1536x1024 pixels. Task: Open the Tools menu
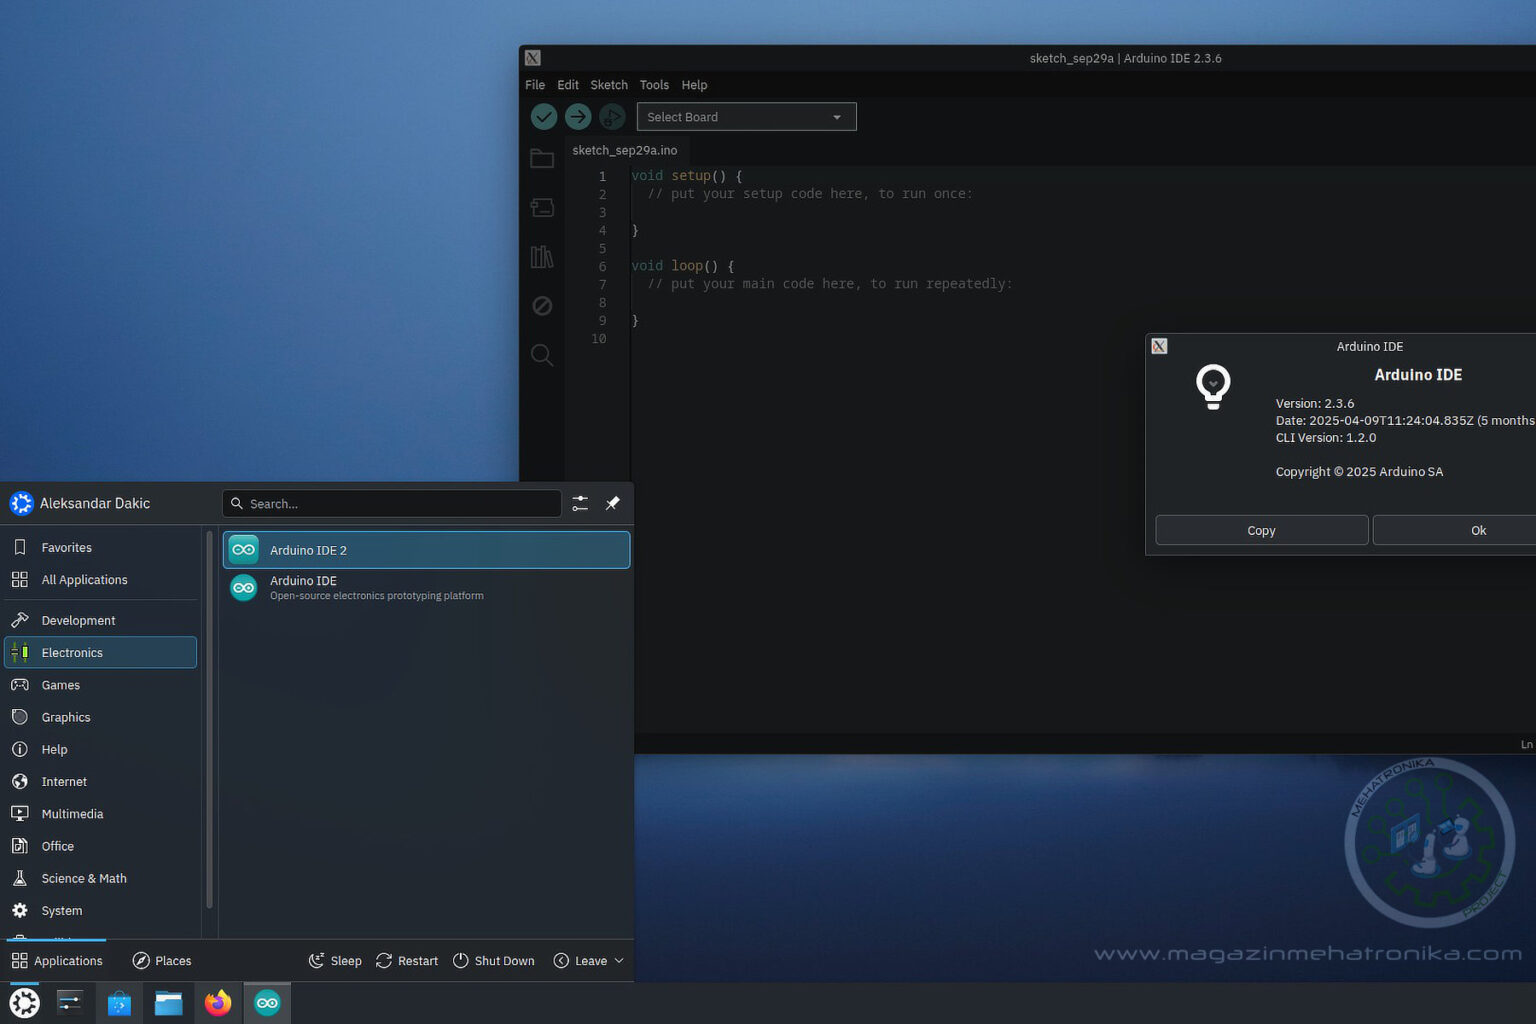point(654,85)
